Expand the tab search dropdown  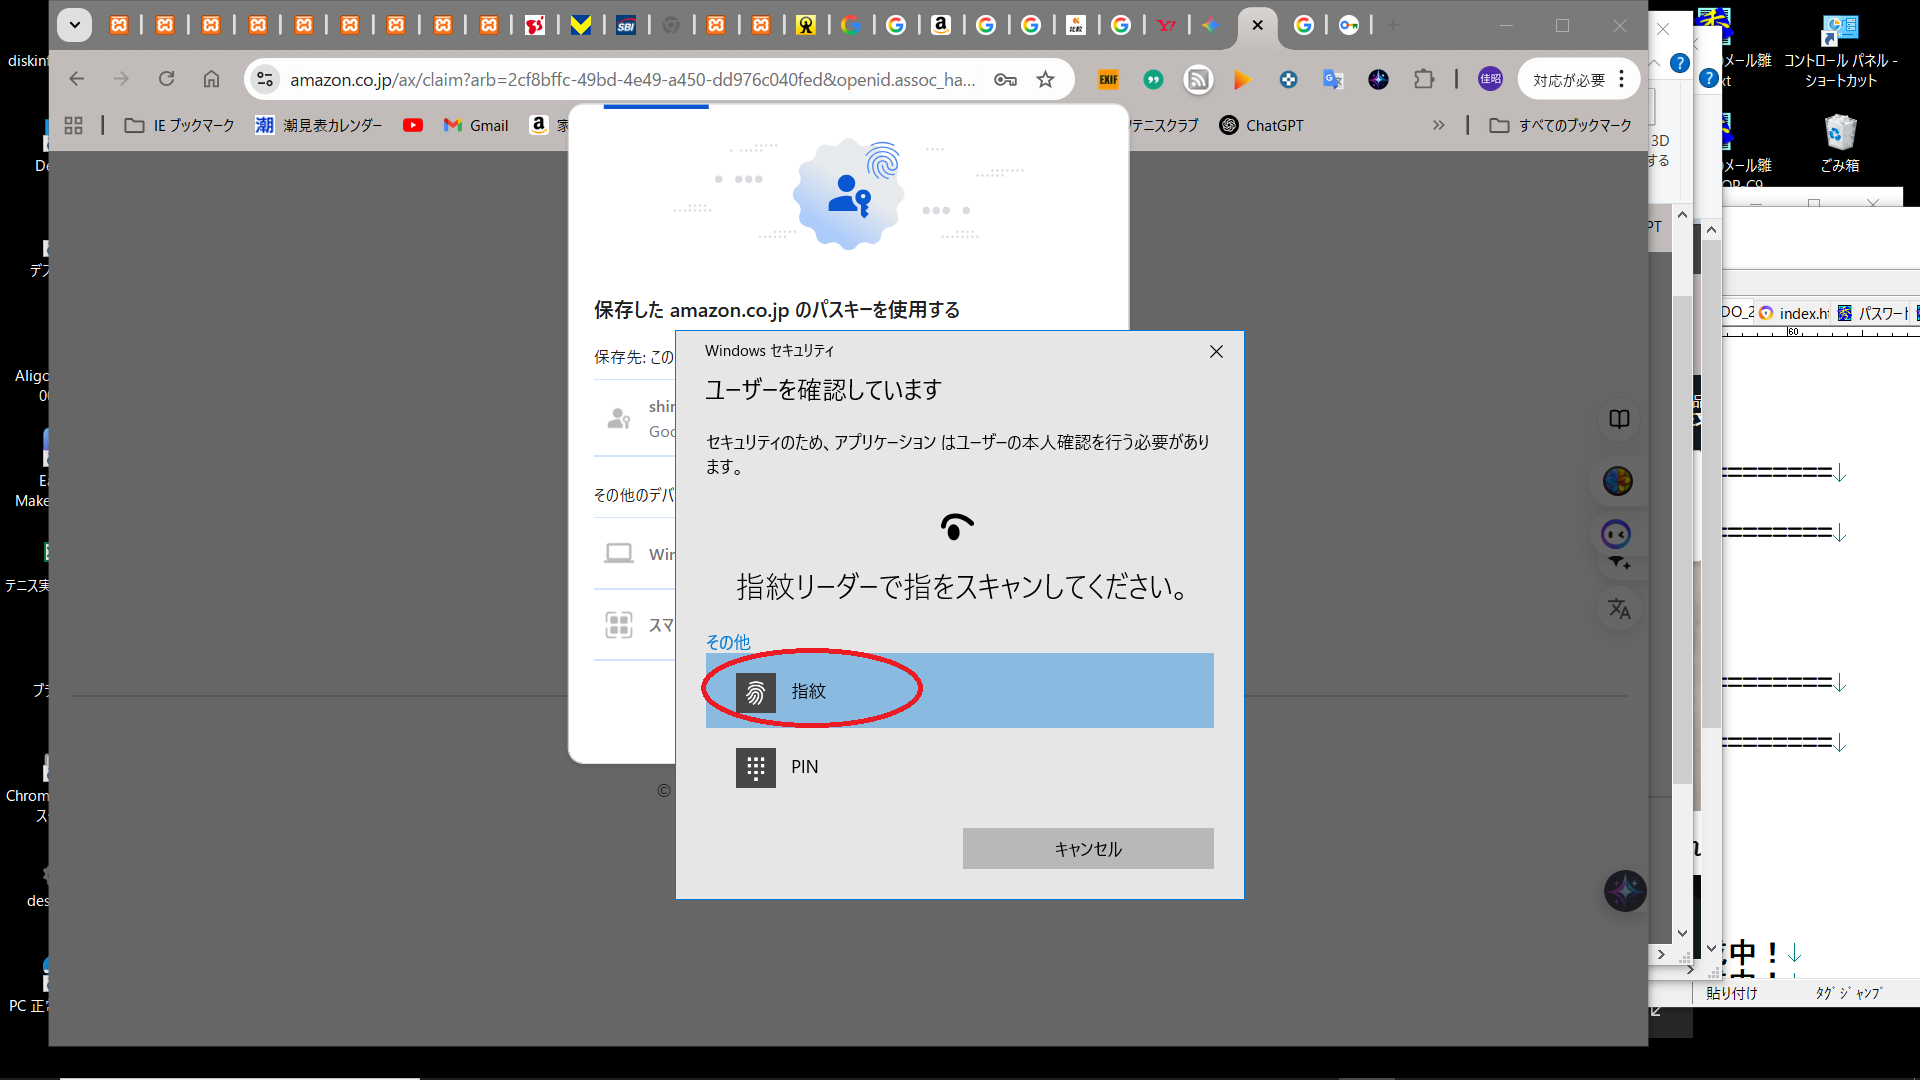[x=74, y=25]
